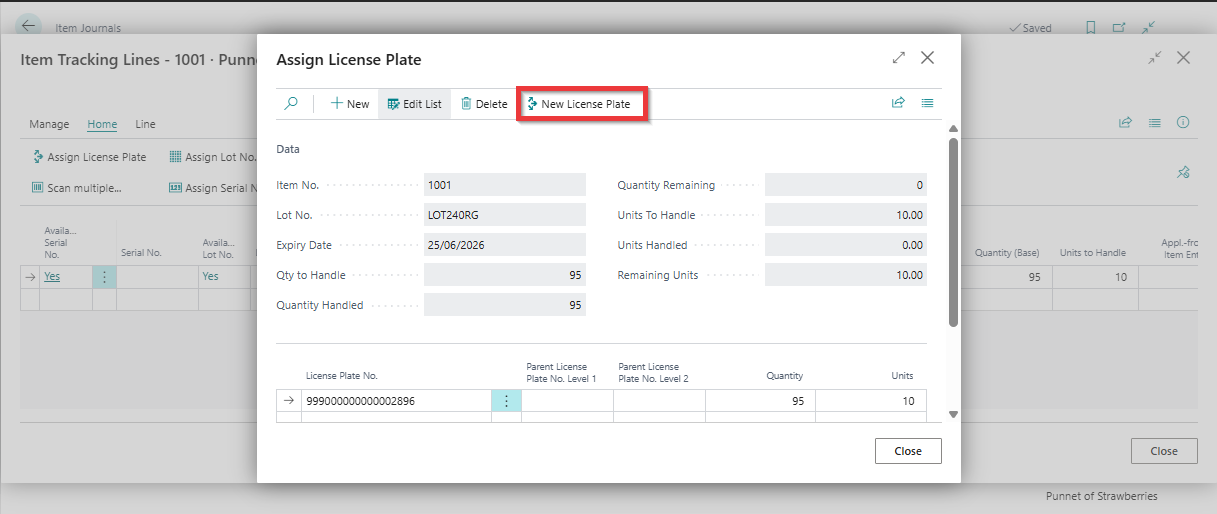Open share icon in Assign License Plate dialog
1217x514 pixels.
point(898,103)
